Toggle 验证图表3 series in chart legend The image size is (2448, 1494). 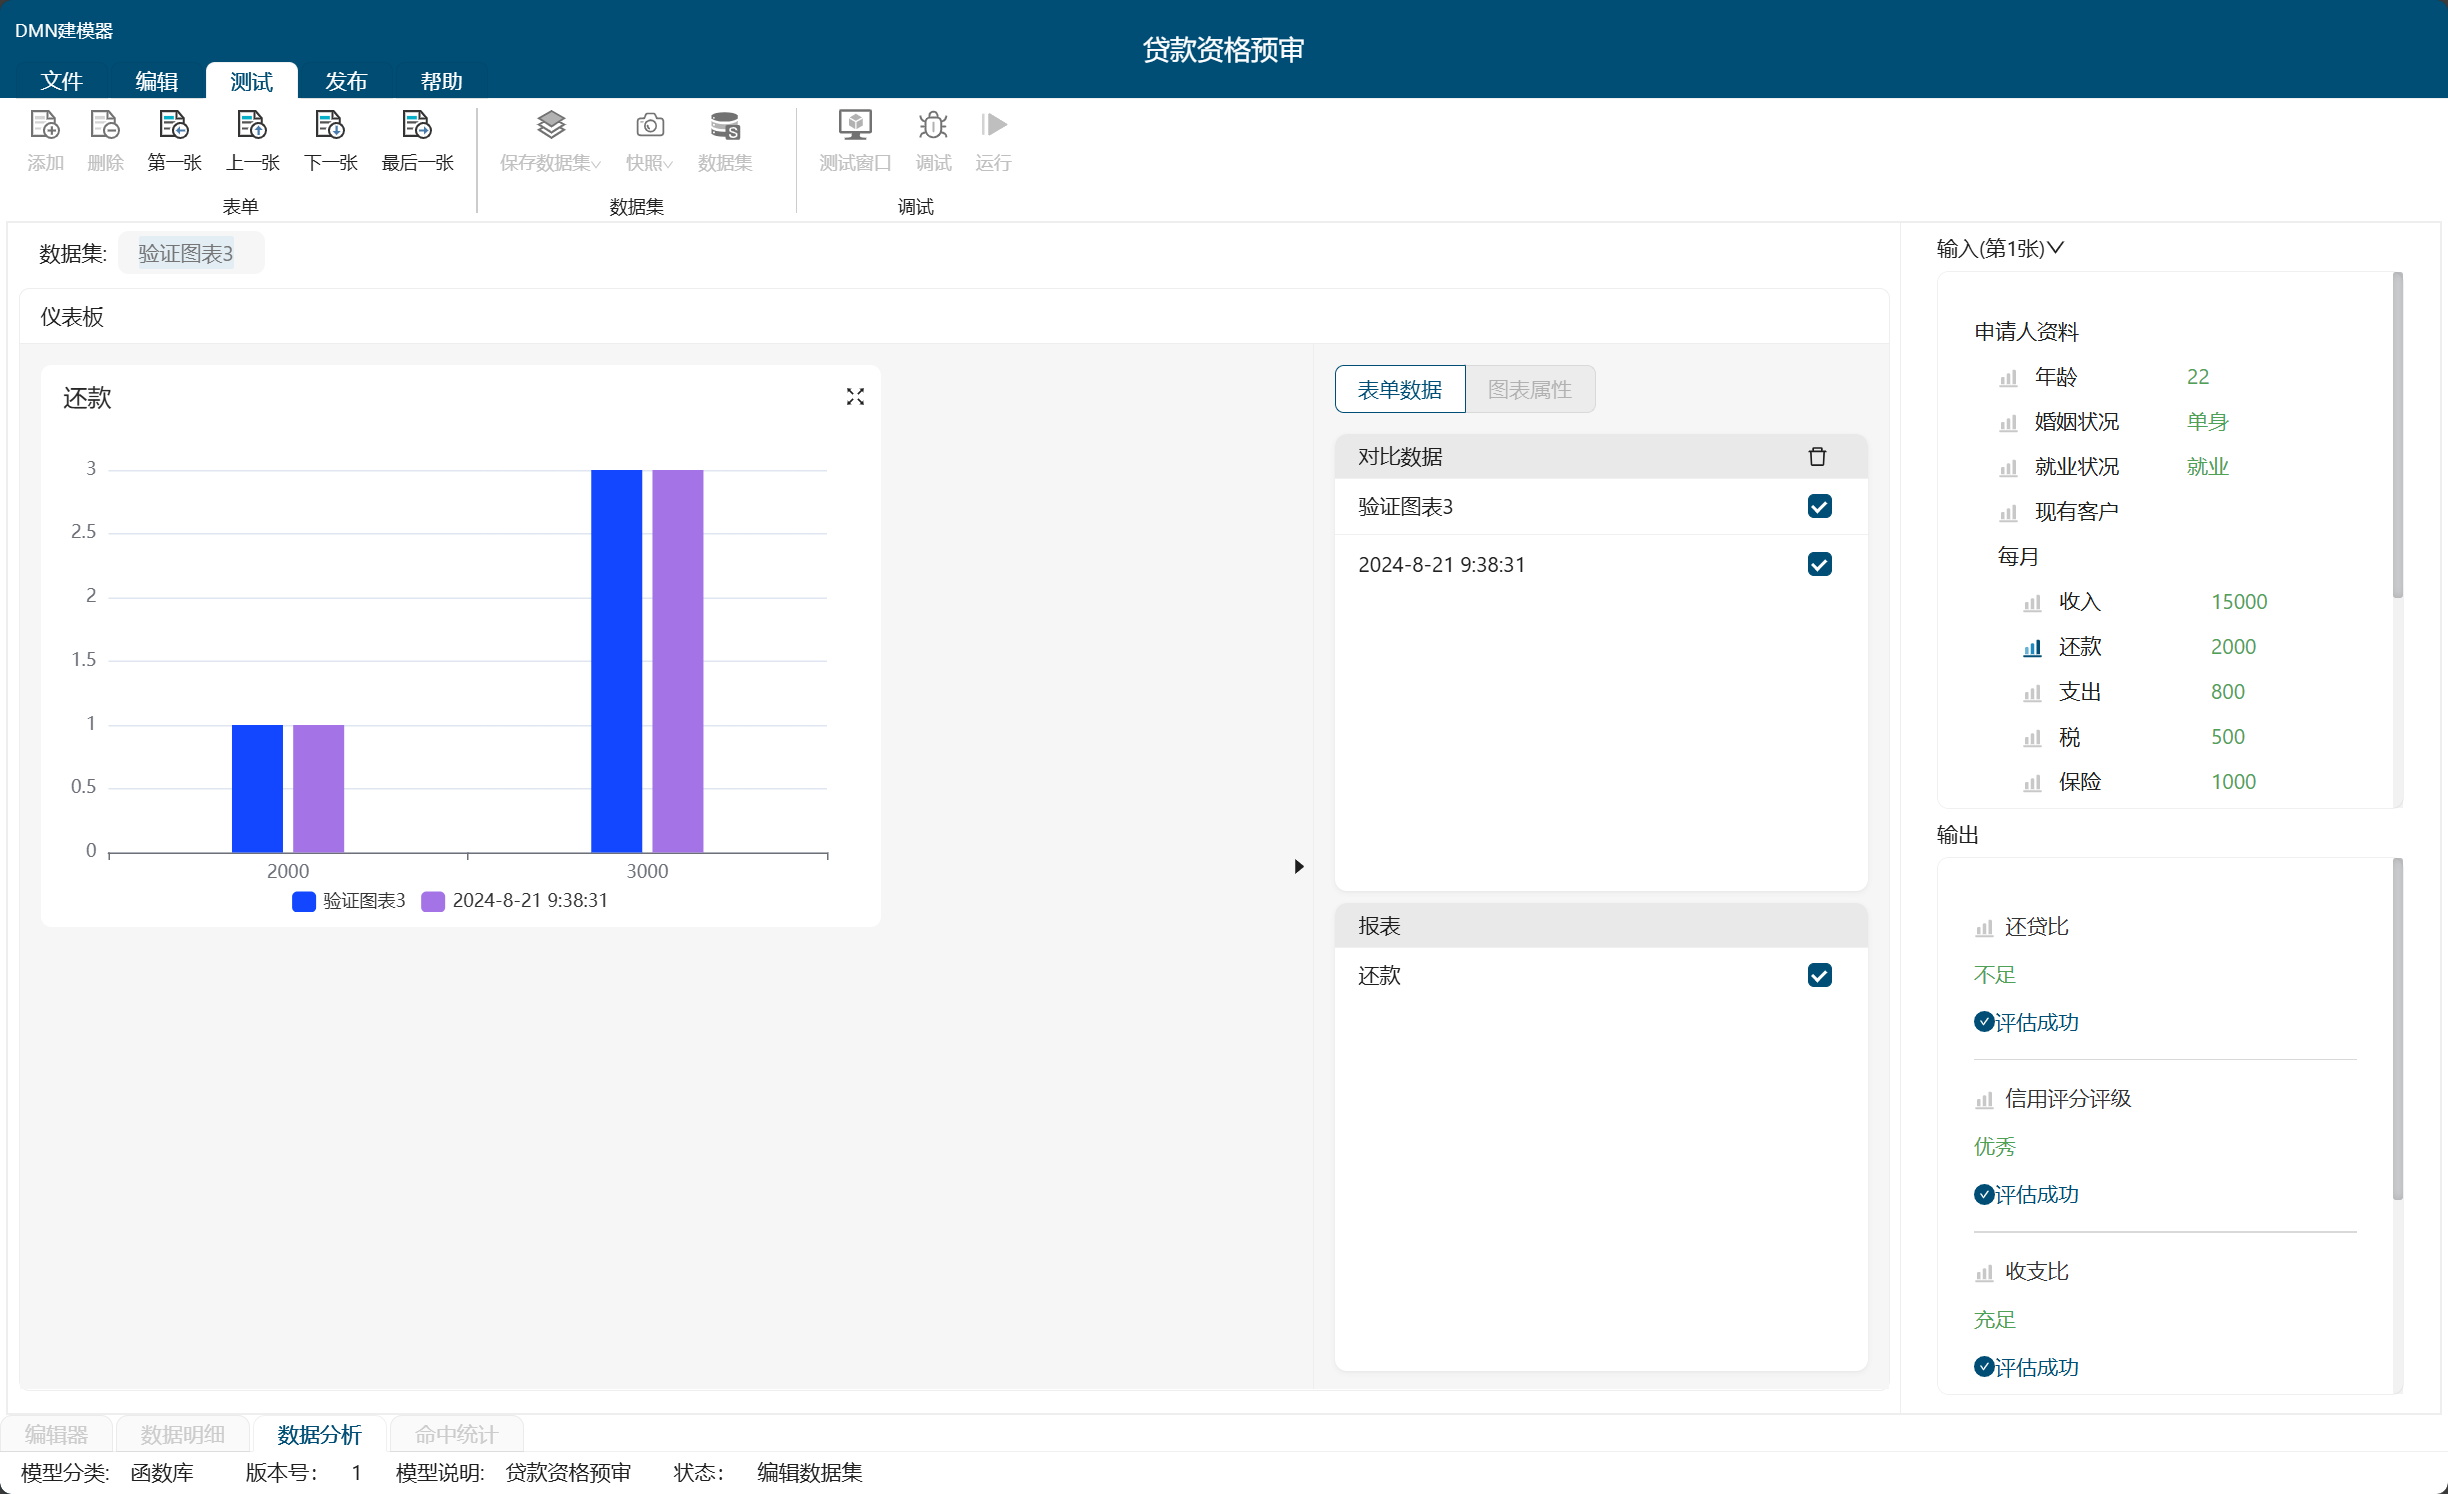(x=349, y=901)
